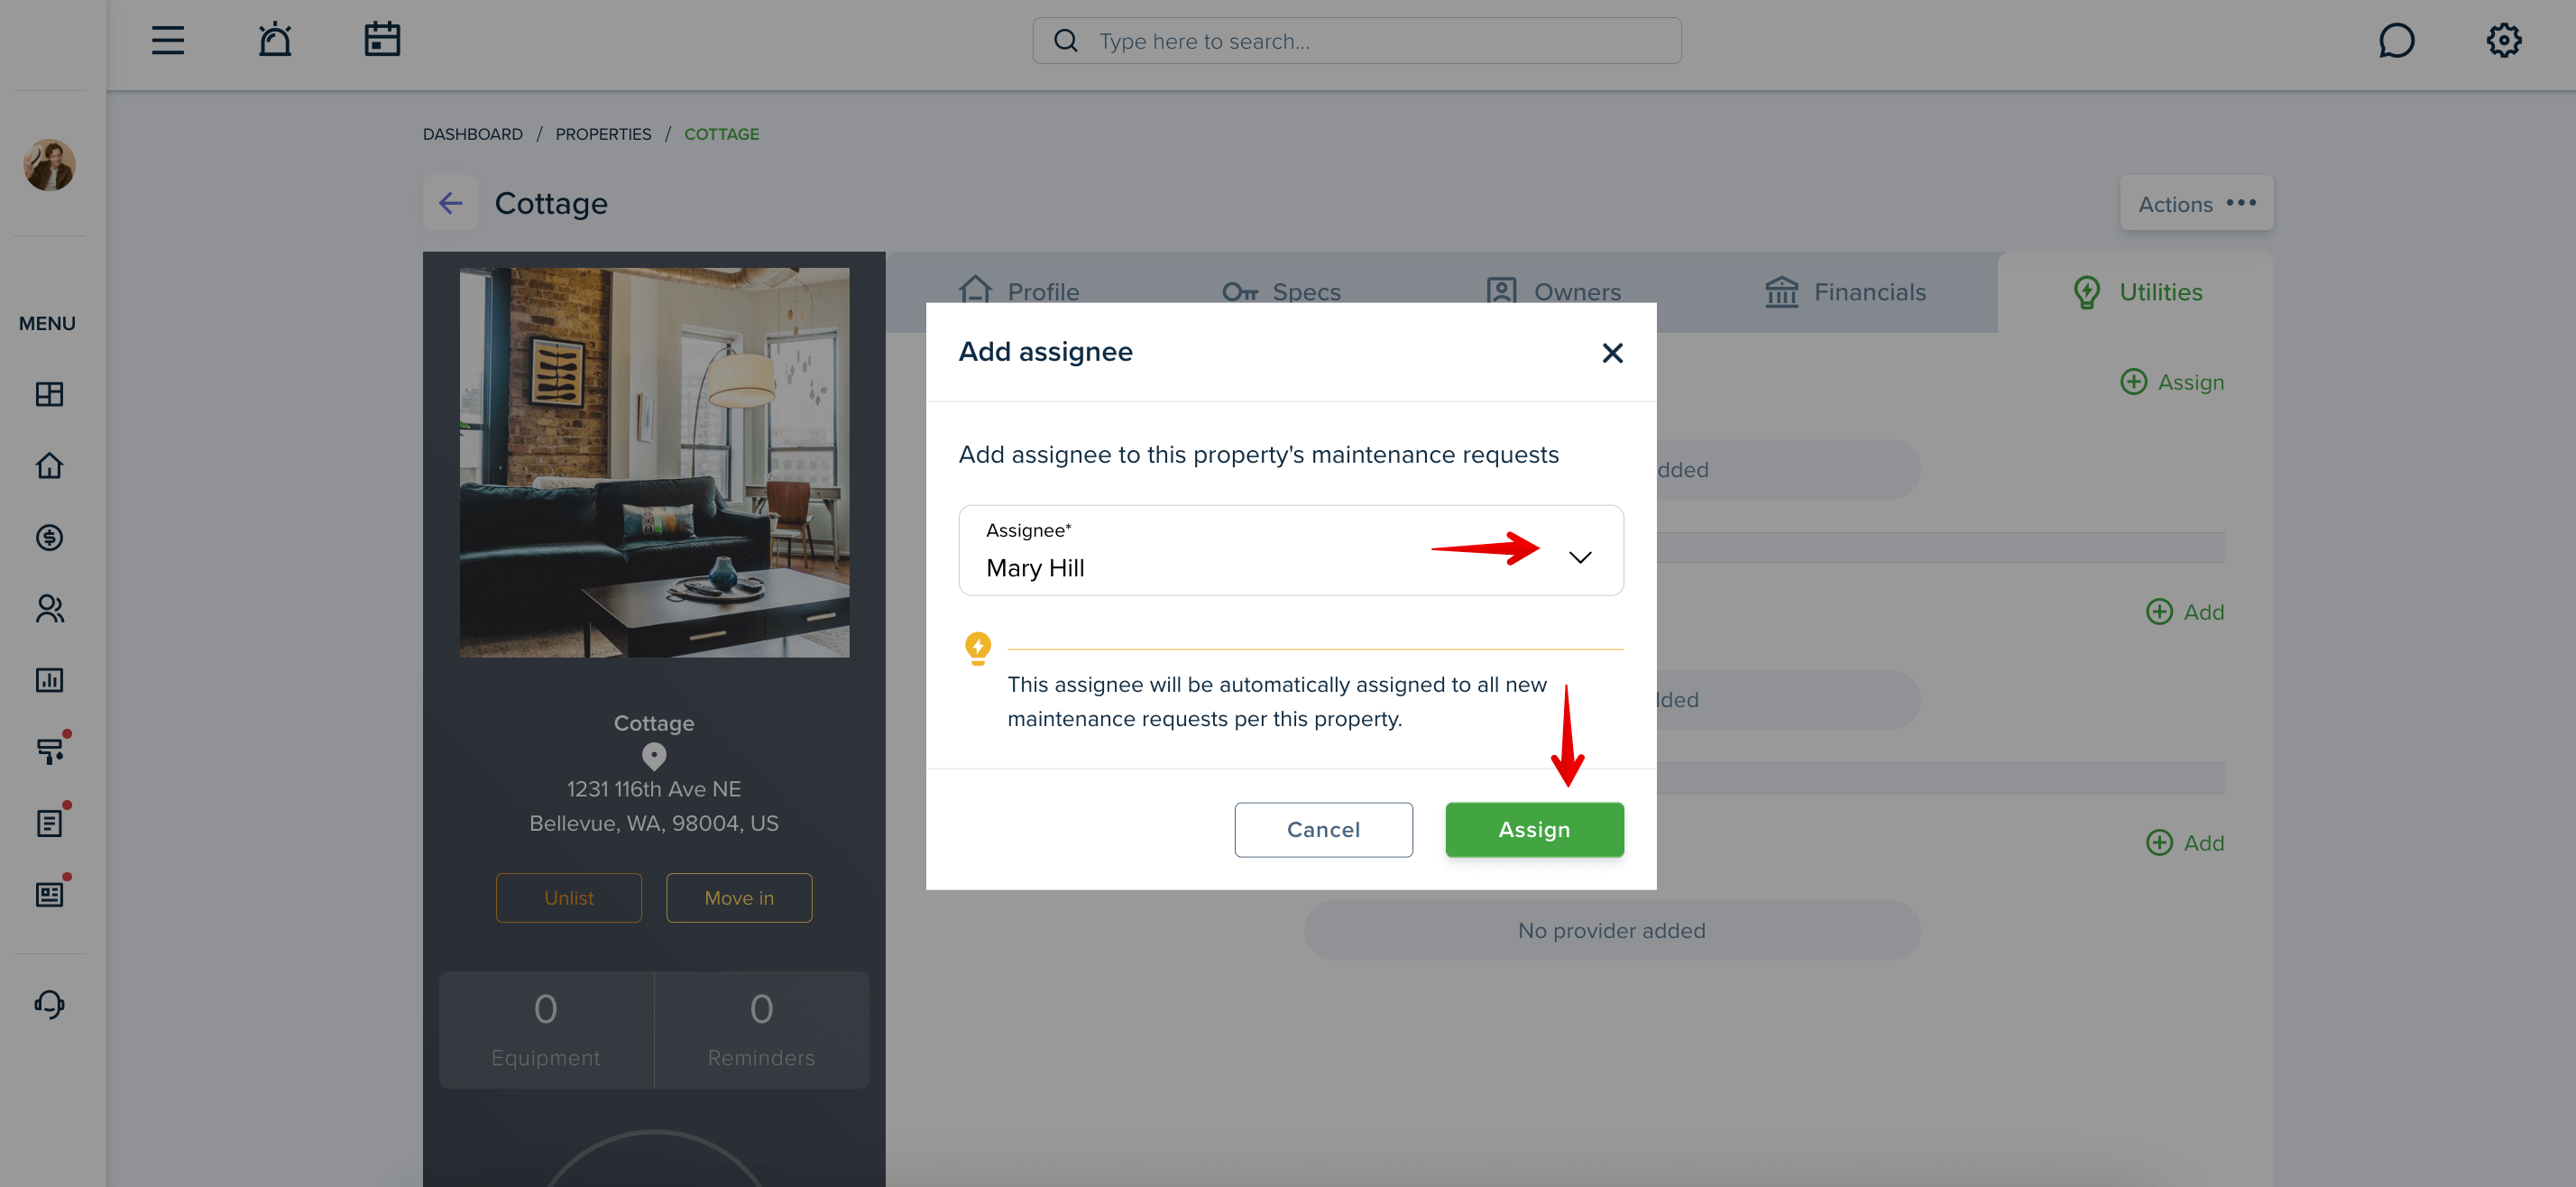Close the Add assignee dialog with X
Image resolution: width=2576 pixels, height=1187 pixels.
[x=1612, y=353]
